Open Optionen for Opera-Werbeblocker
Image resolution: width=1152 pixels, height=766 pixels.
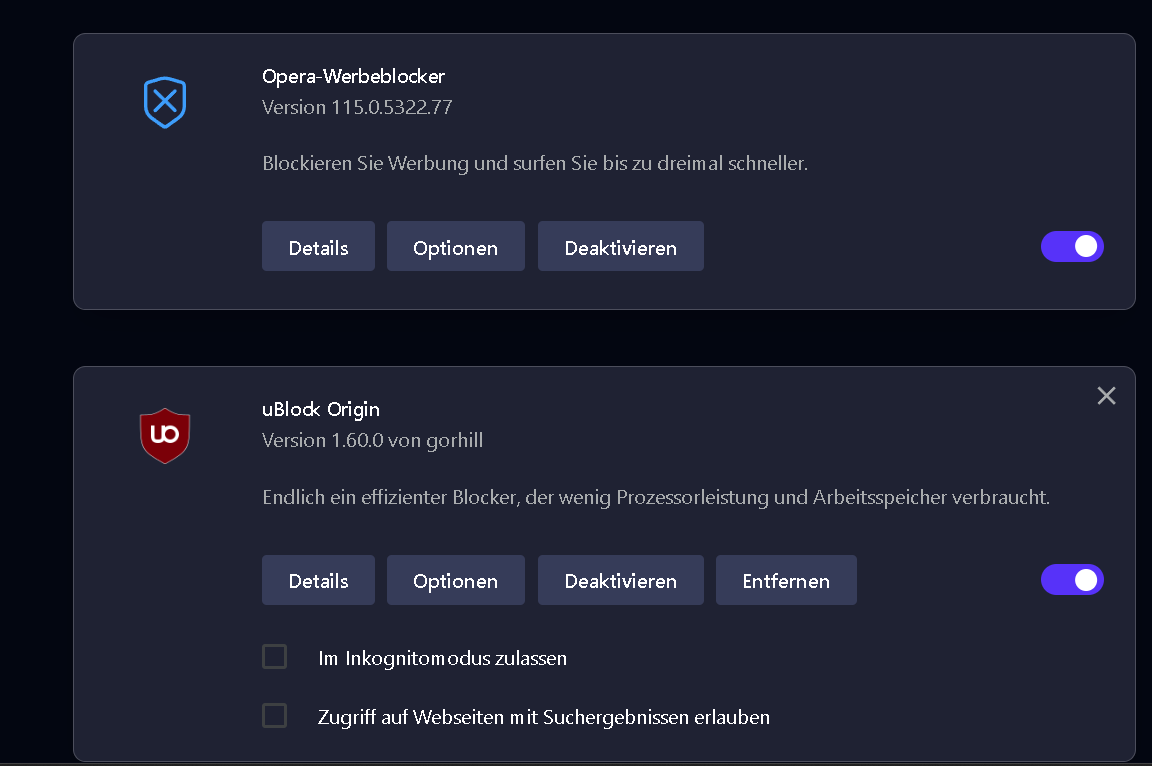(455, 247)
